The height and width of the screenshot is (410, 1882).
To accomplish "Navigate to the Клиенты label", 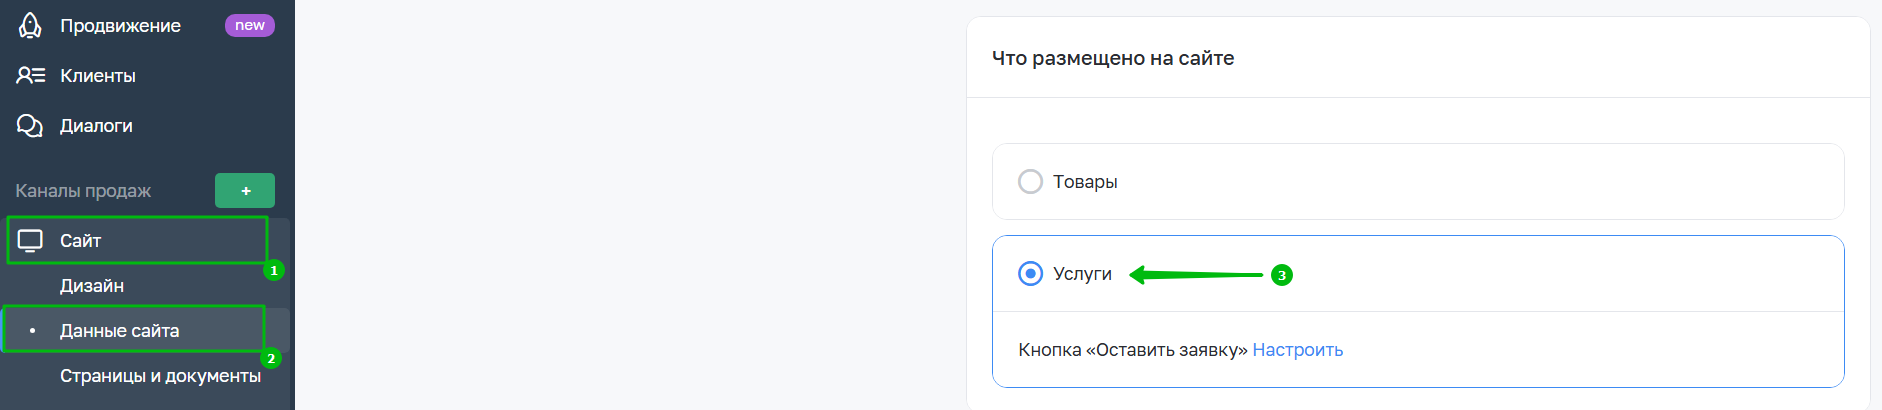I will point(98,76).
